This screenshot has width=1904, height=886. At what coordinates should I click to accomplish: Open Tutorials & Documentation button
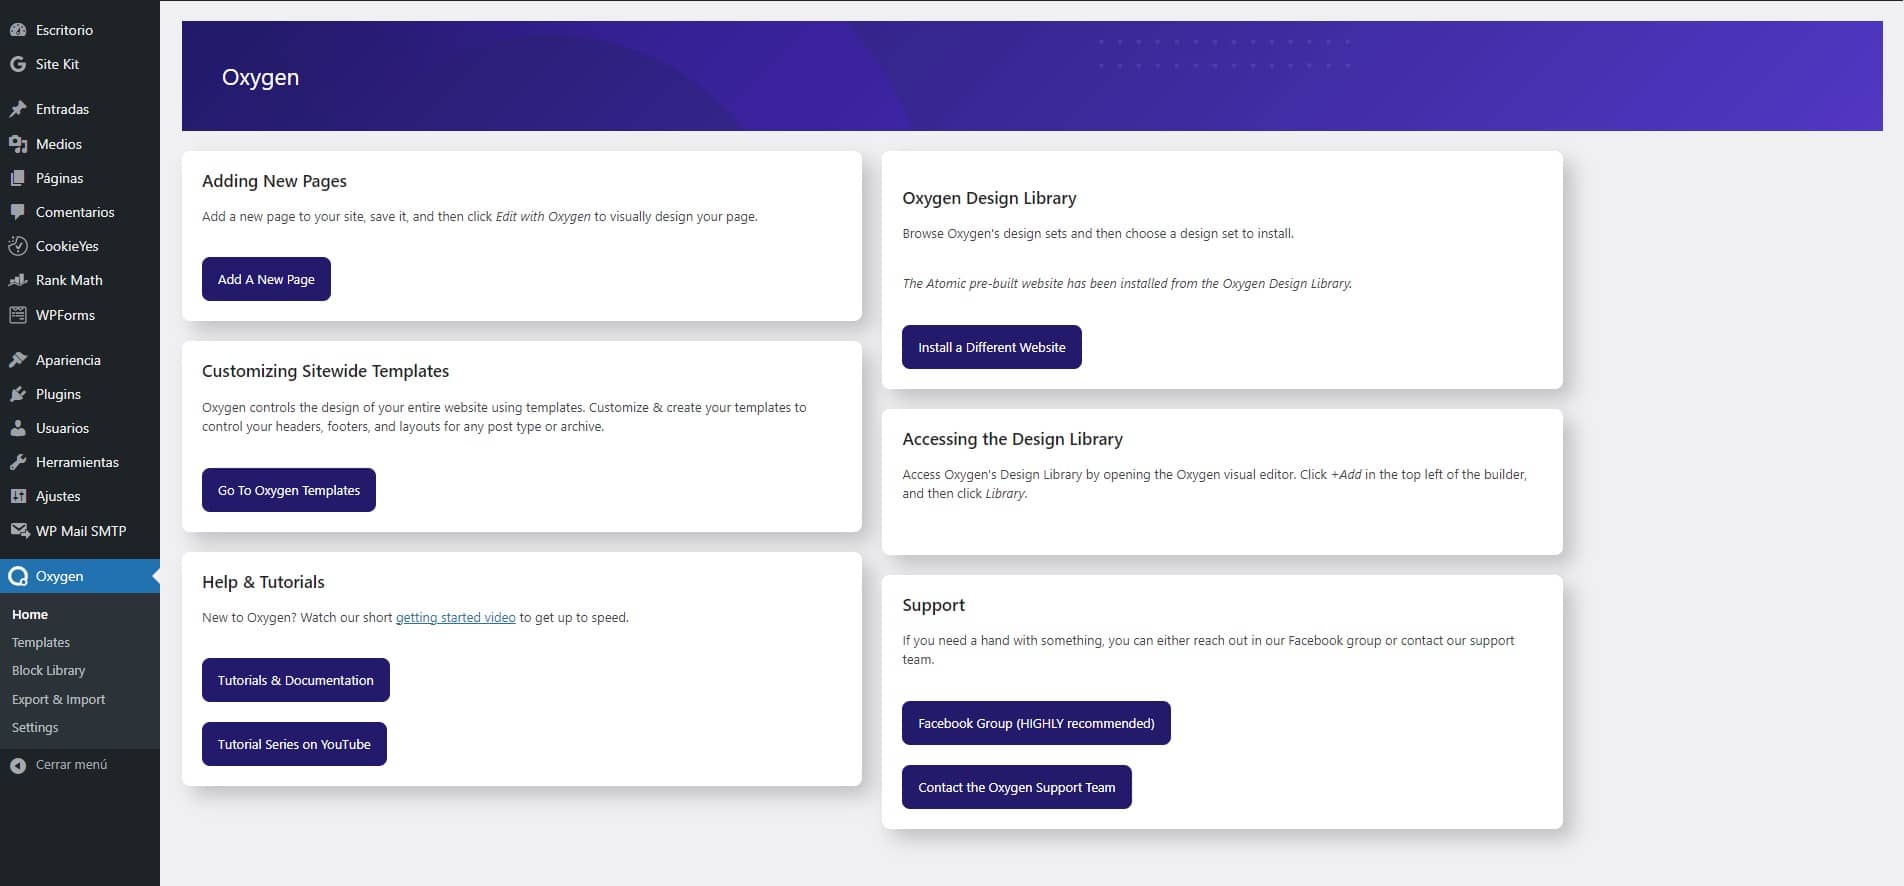coord(296,680)
